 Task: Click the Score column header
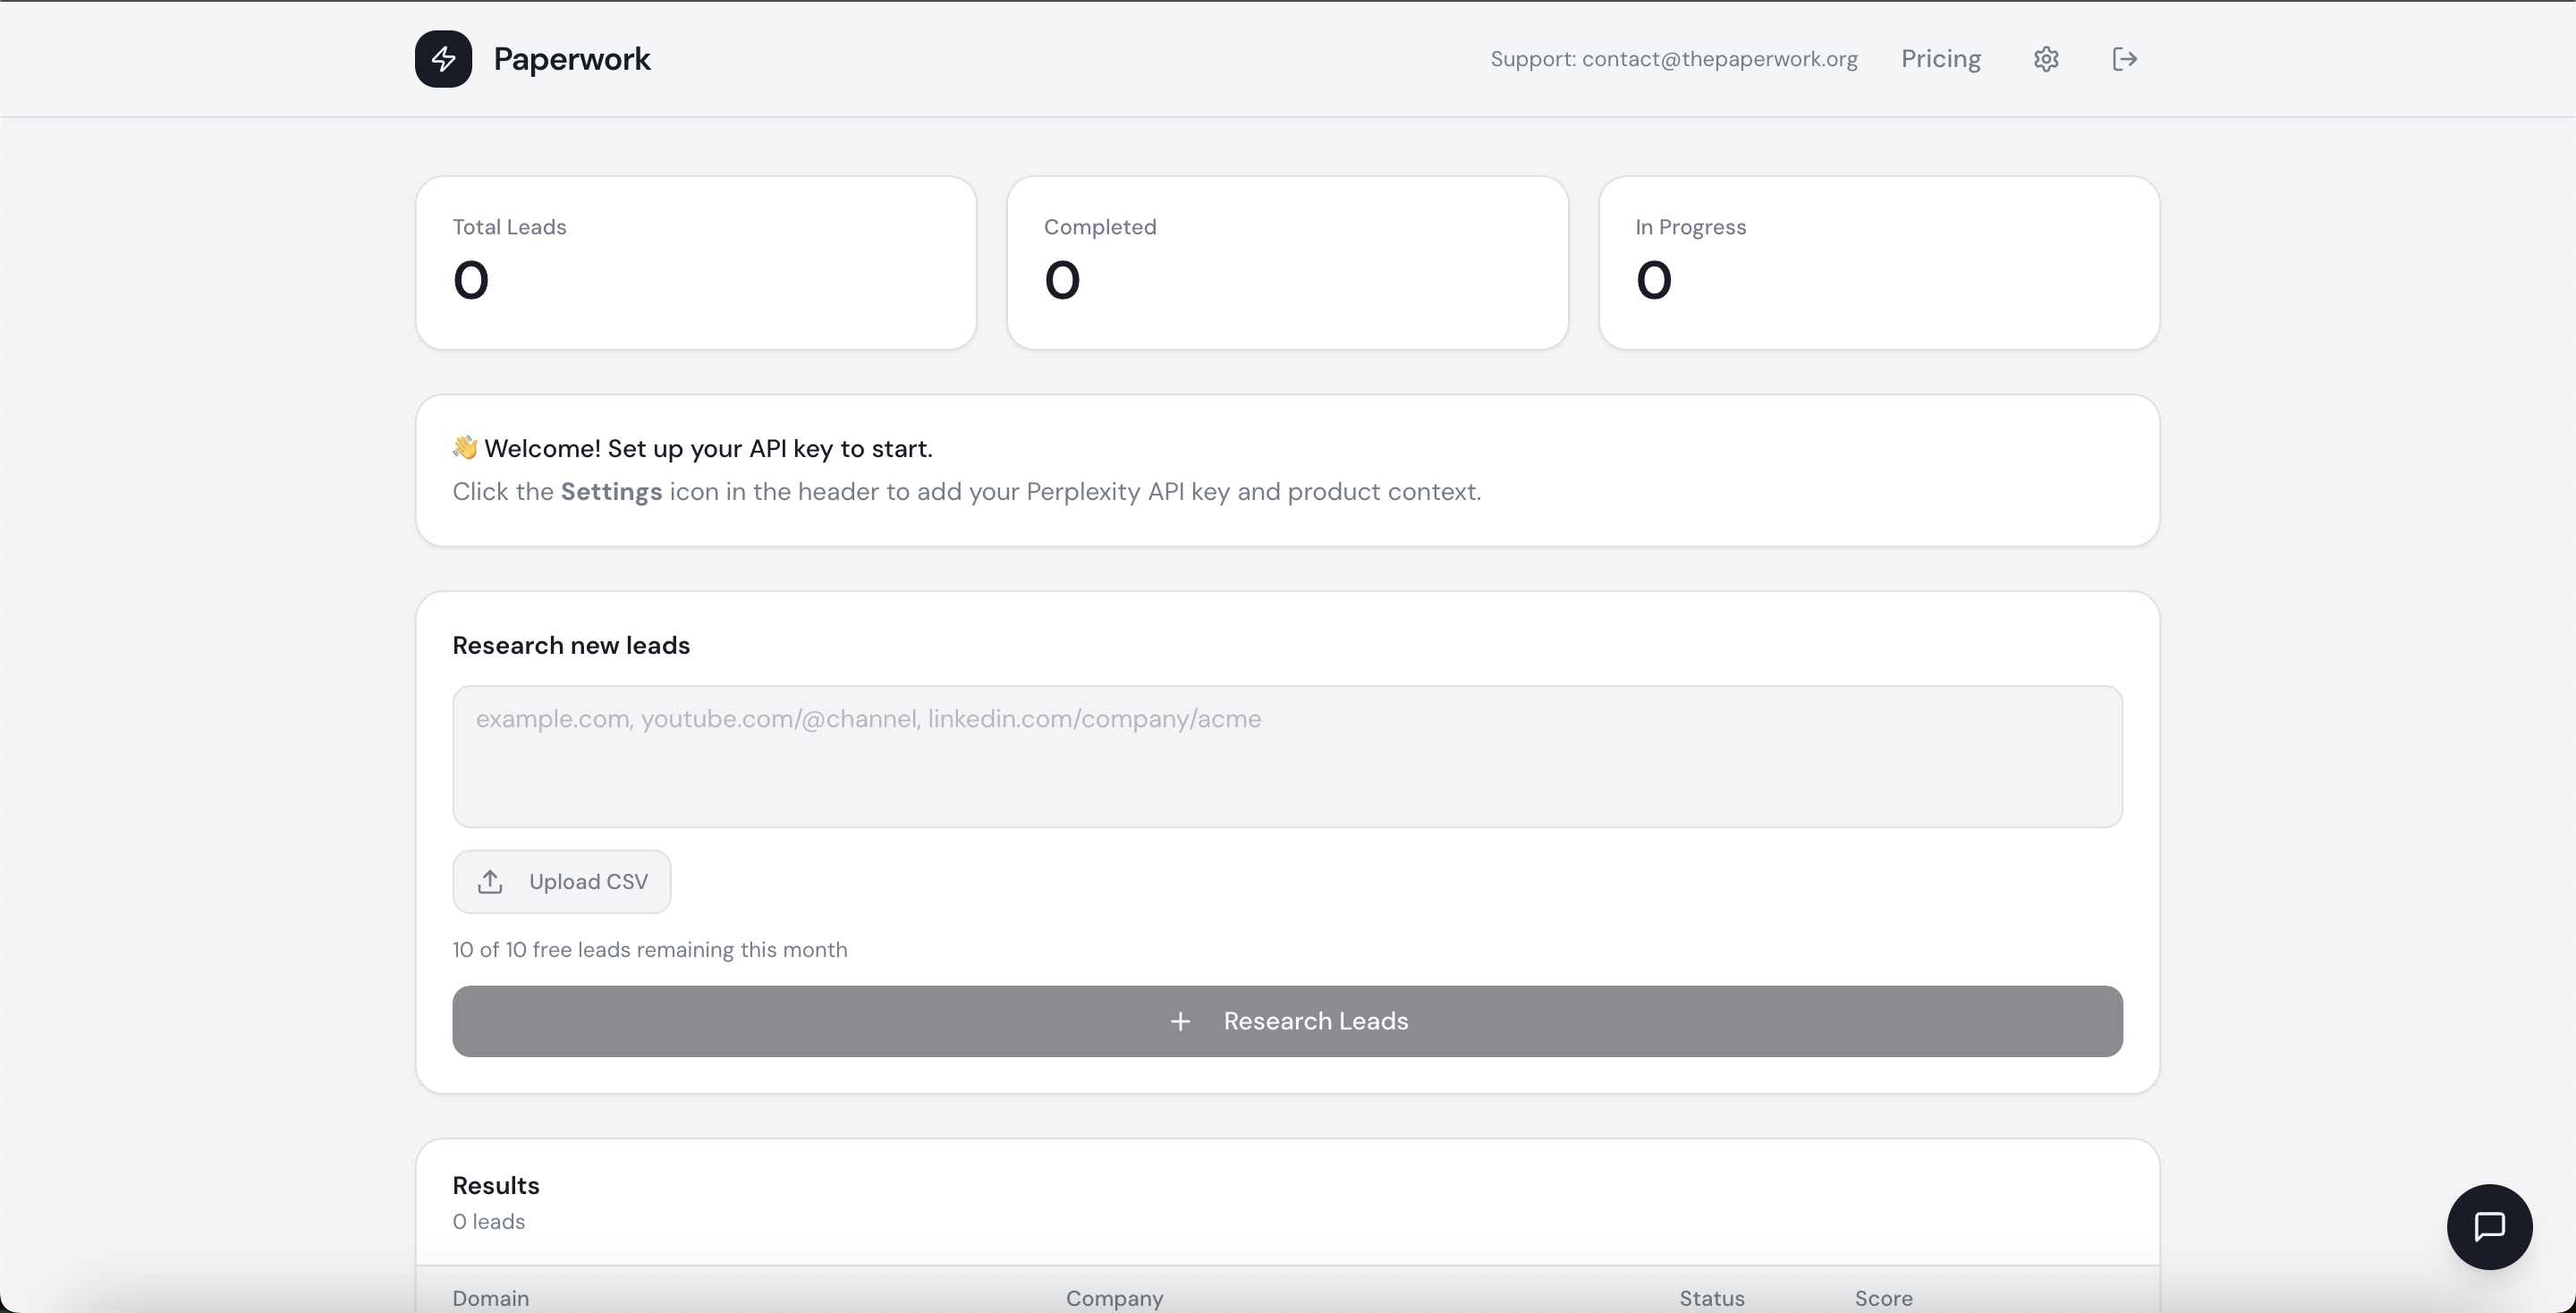tap(1883, 1298)
